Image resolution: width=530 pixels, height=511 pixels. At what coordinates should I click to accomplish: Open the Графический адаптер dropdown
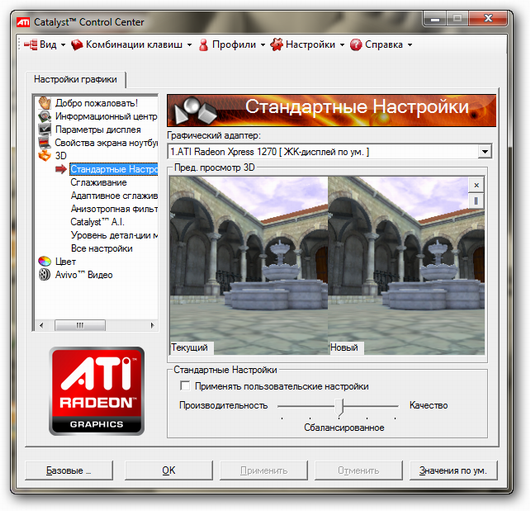tap(485, 151)
